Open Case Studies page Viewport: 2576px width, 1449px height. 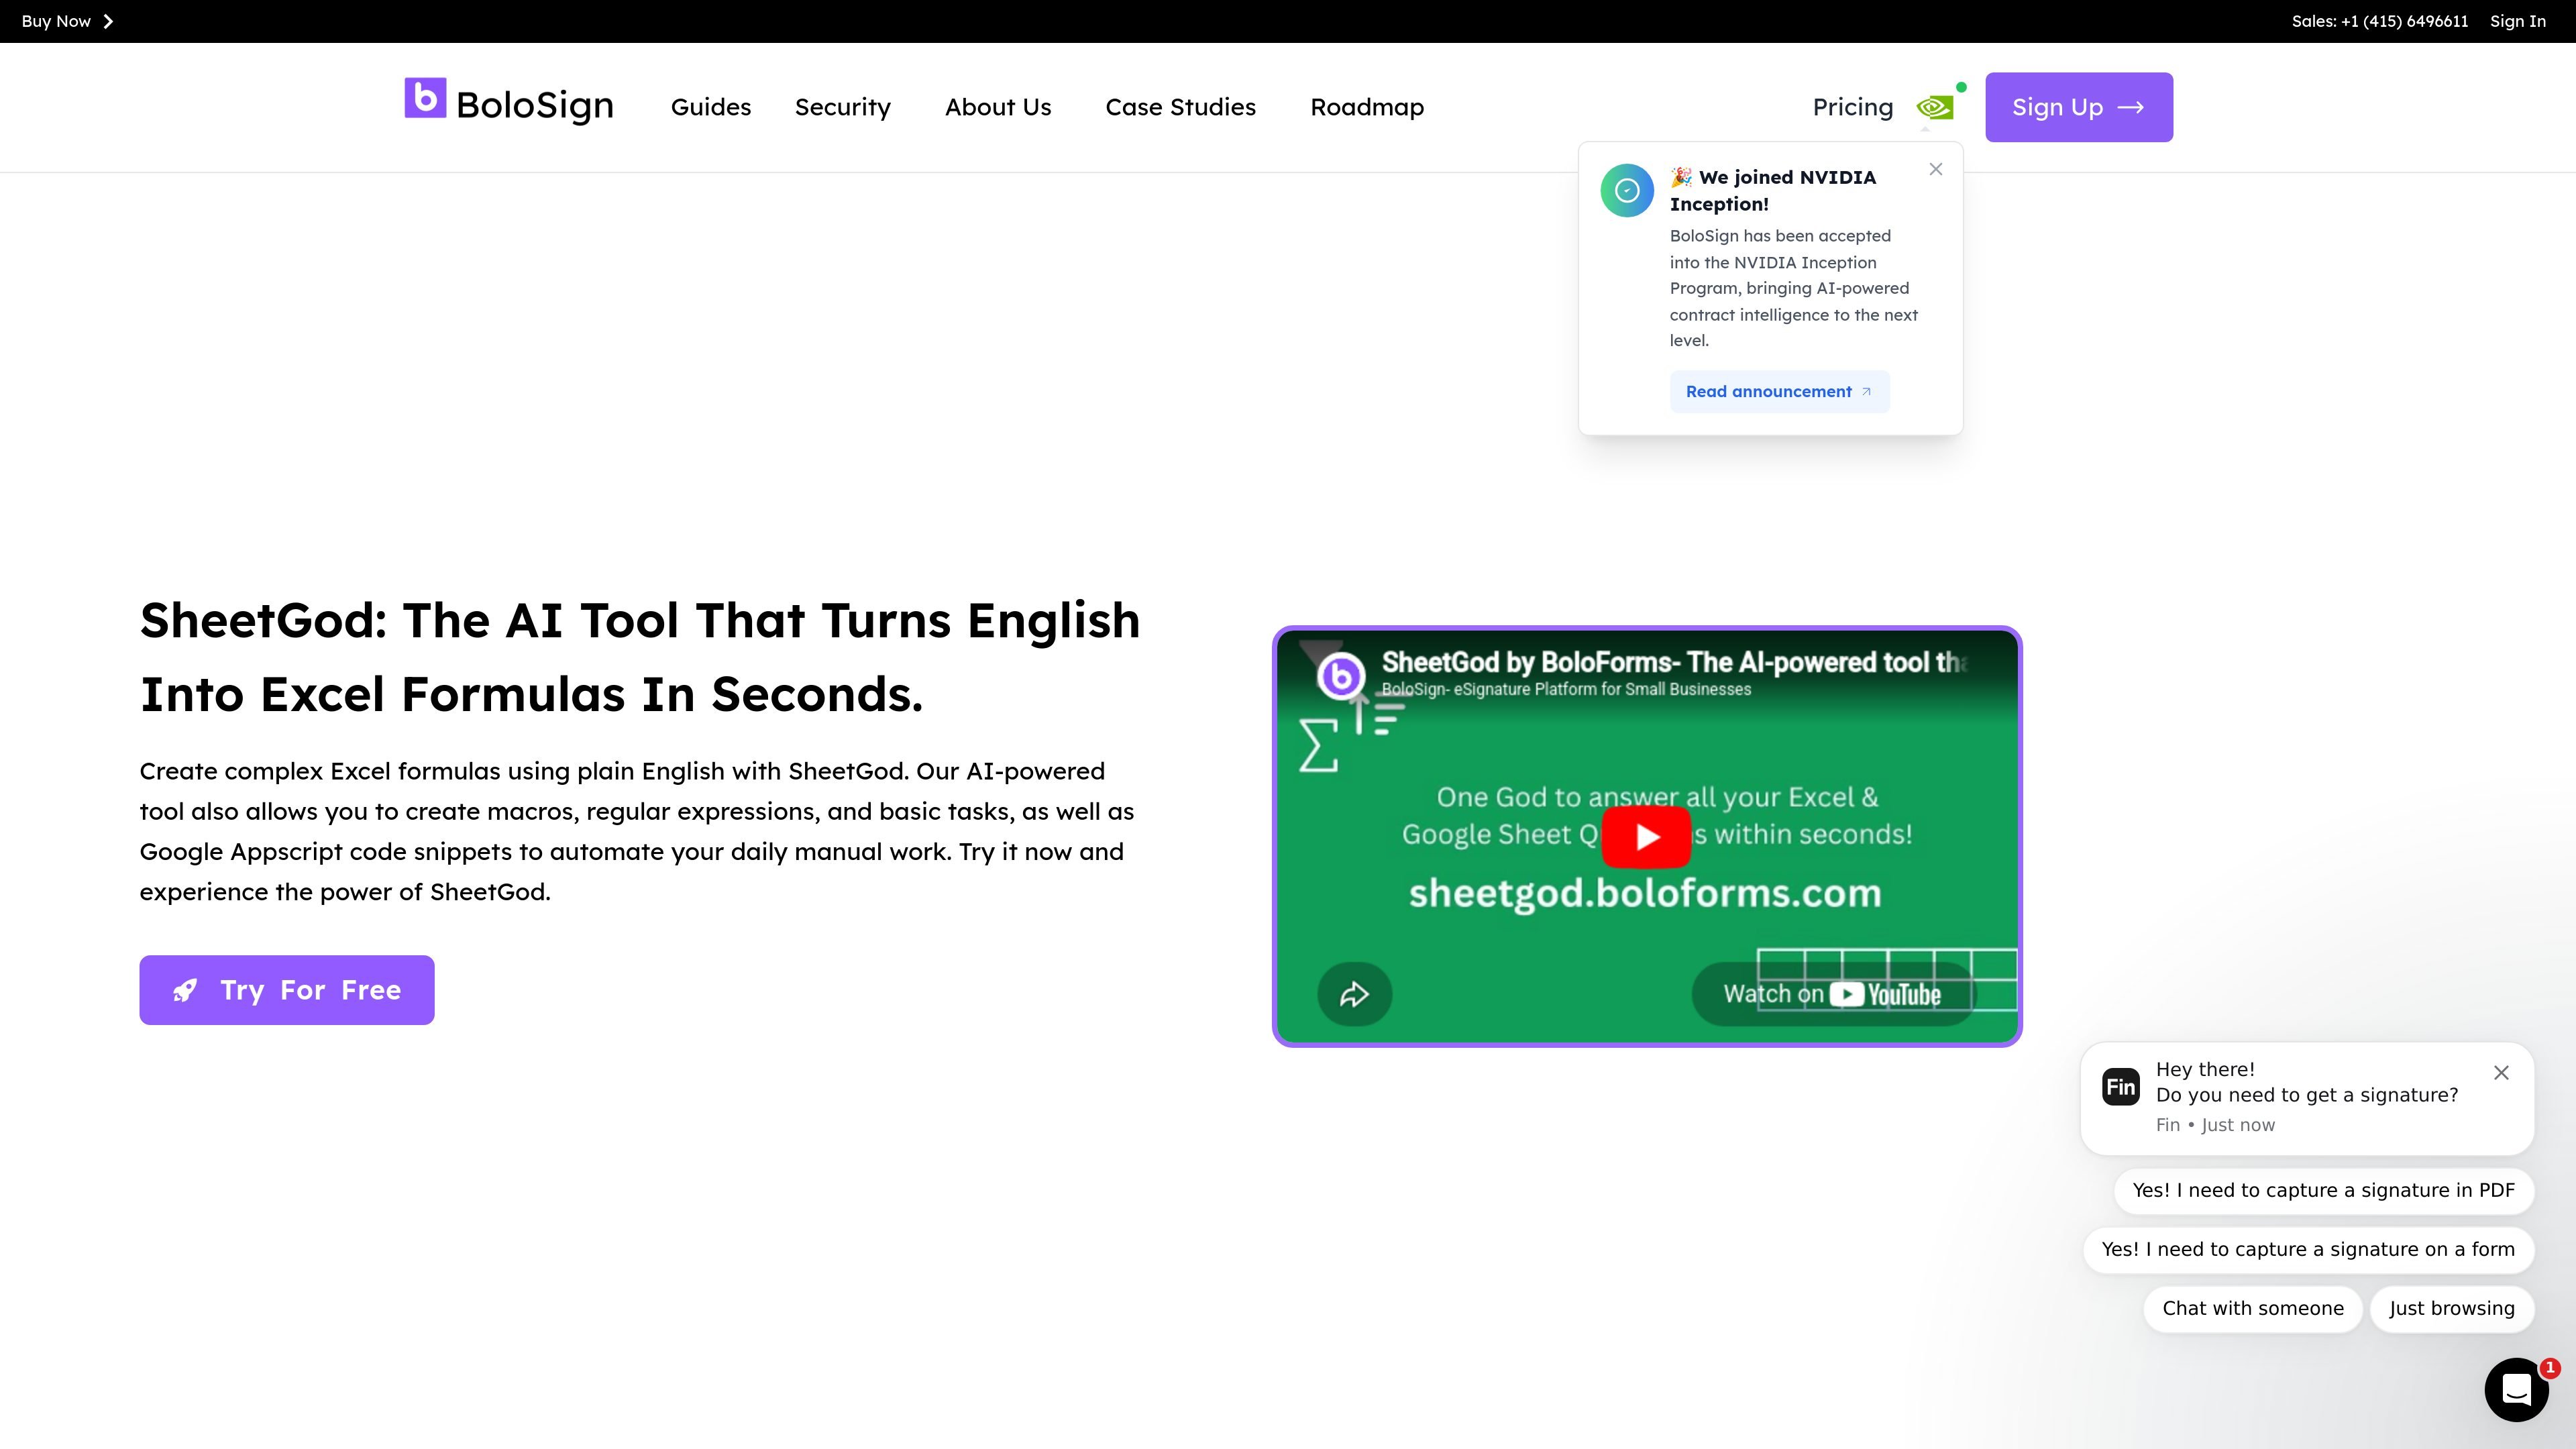(1180, 107)
